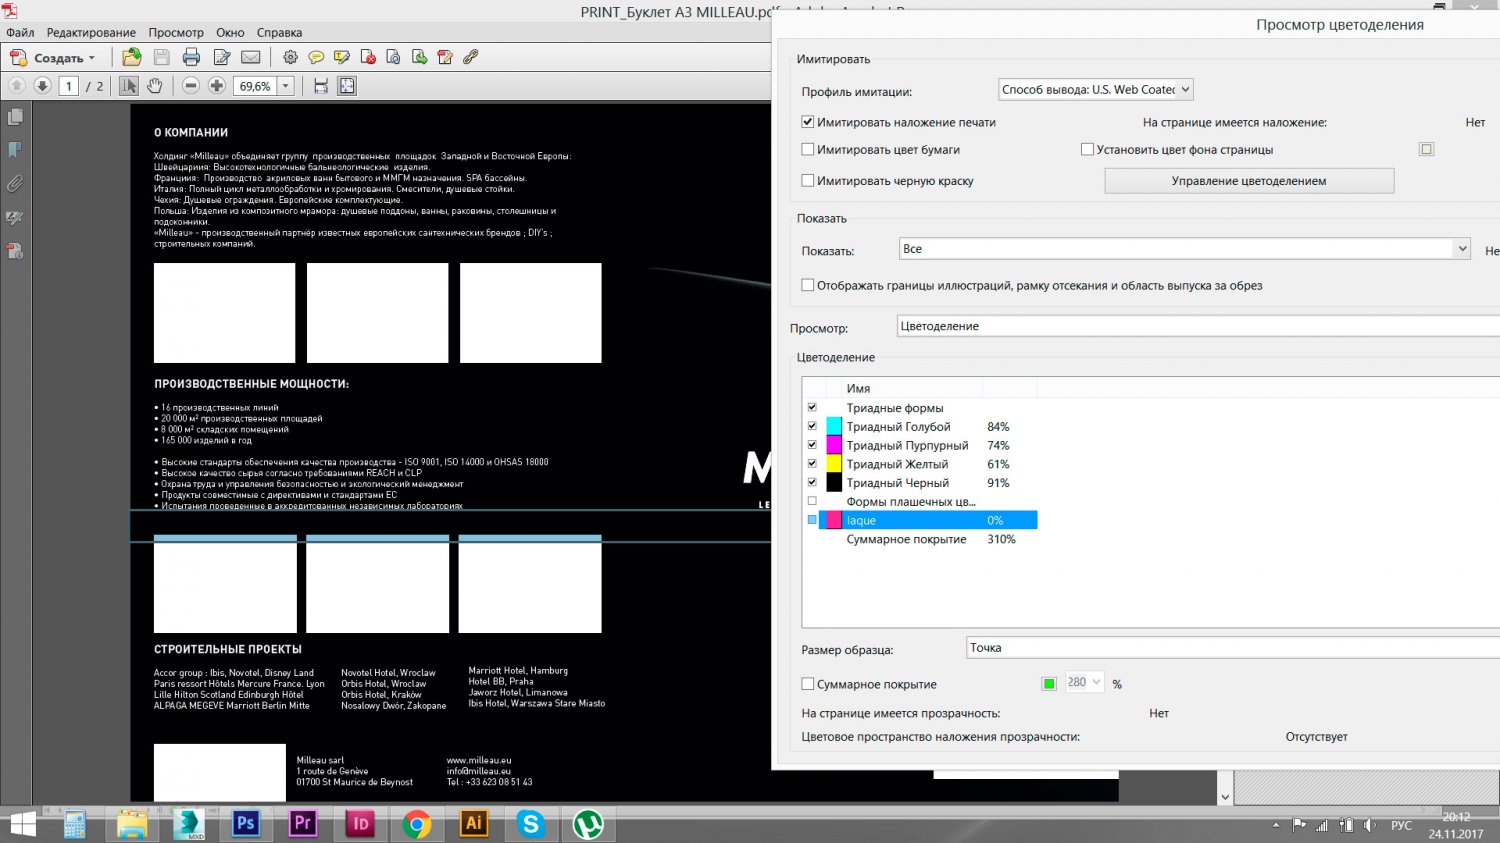Print the document using printer icon
Screen dimensions: 1500x843
[x=191, y=58]
